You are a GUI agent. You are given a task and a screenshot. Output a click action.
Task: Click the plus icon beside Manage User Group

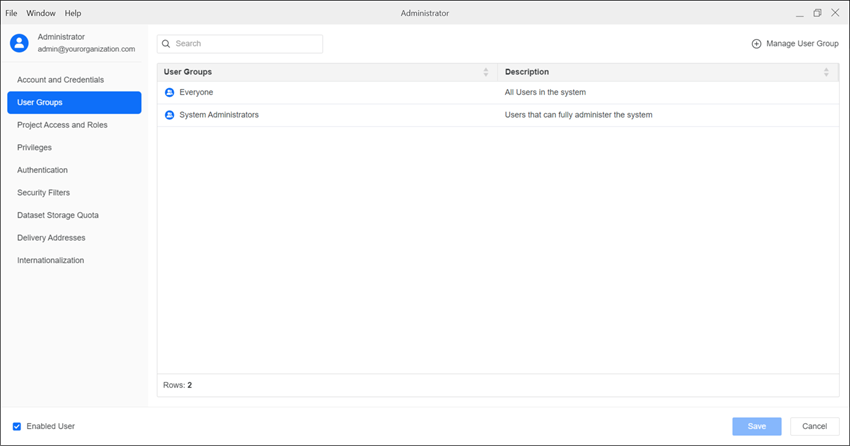[x=756, y=44]
